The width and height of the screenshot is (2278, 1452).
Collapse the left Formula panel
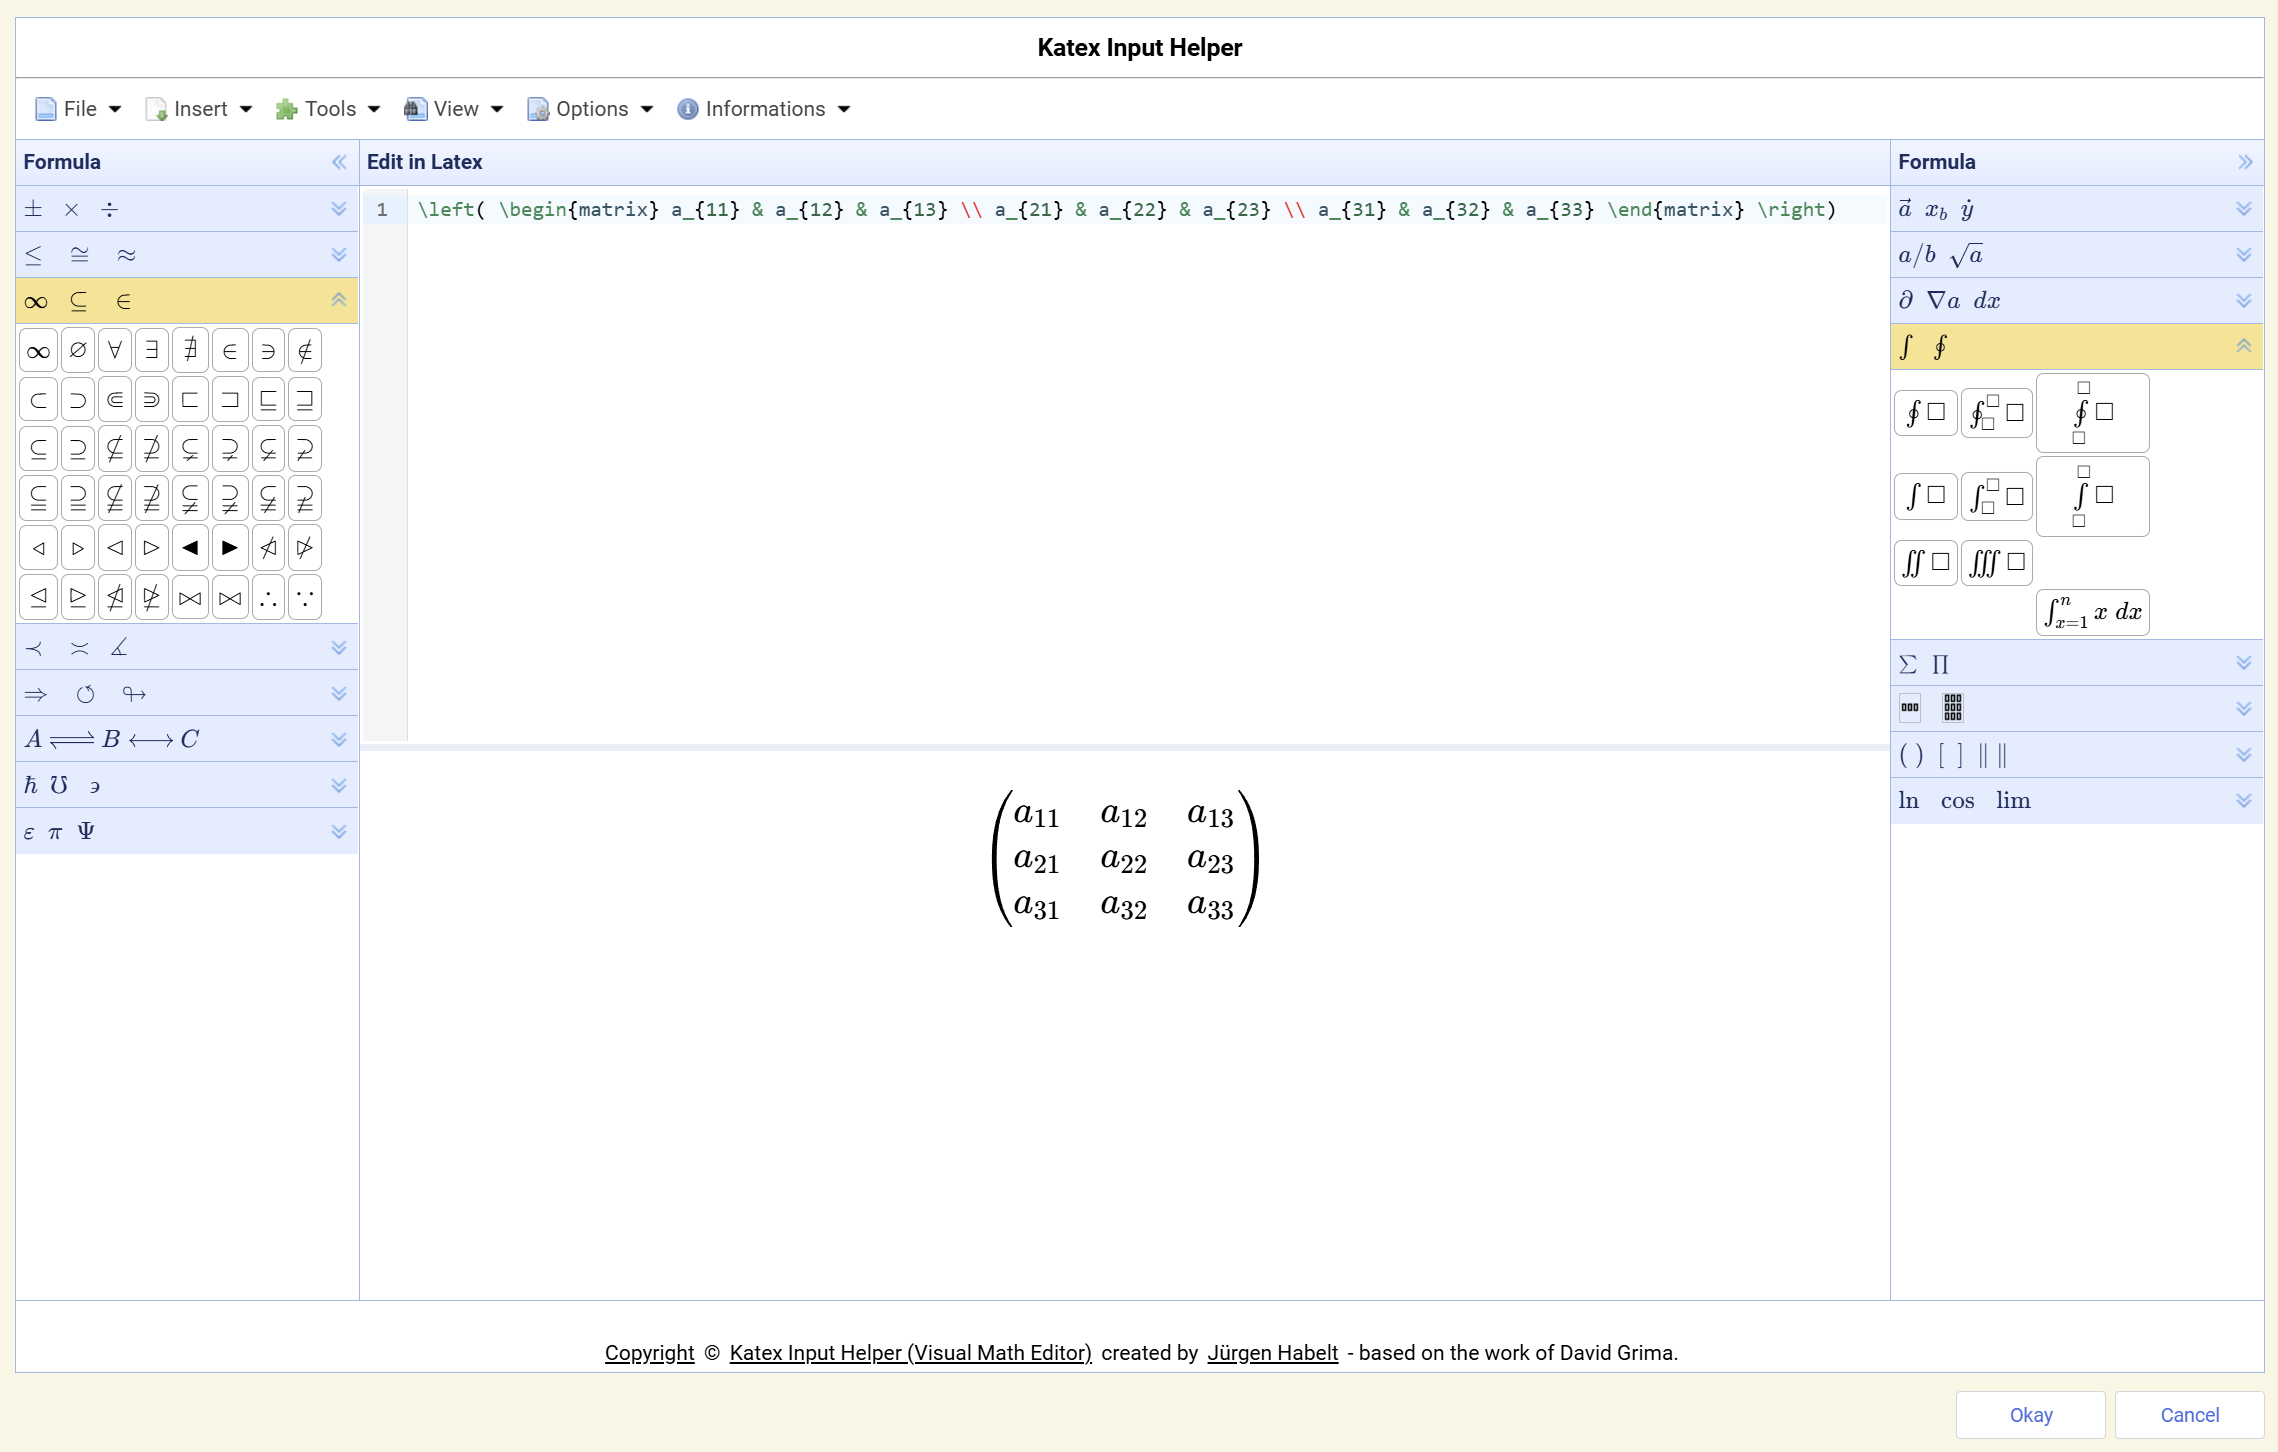[339, 162]
